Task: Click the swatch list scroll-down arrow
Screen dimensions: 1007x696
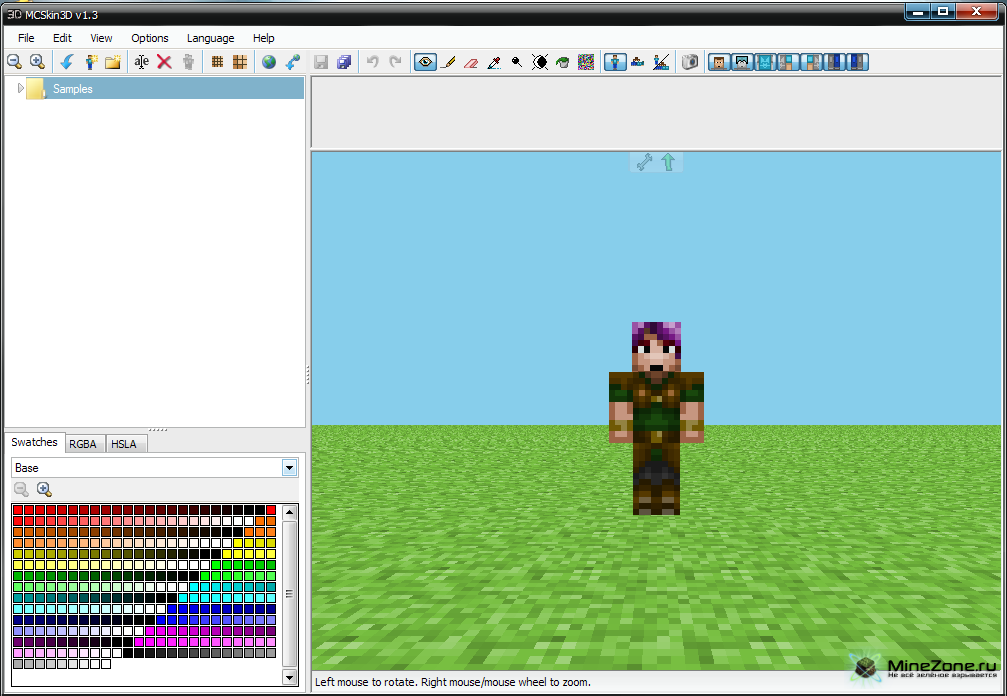Action: pos(290,677)
